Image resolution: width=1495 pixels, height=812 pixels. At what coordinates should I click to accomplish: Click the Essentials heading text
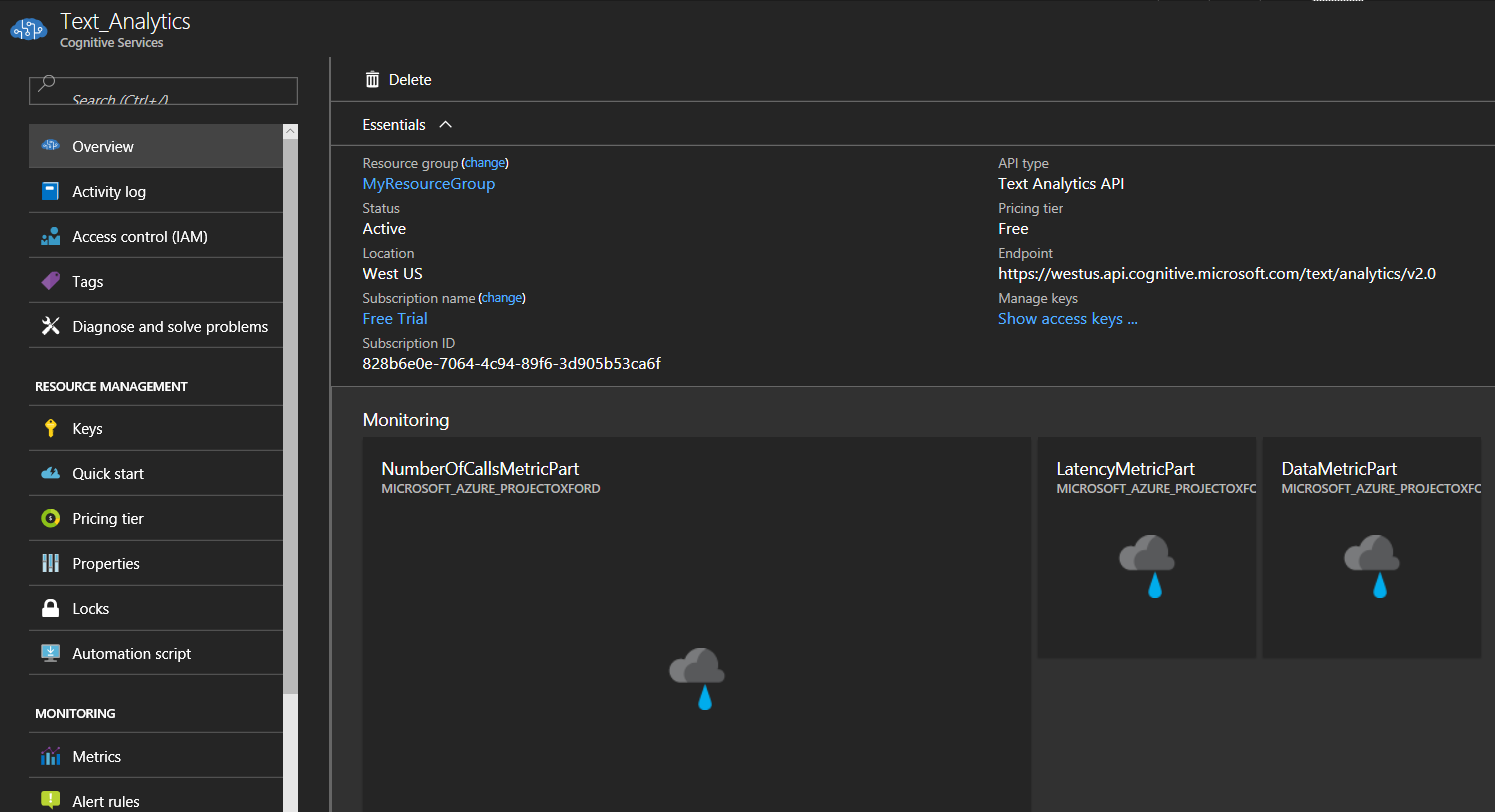394,125
